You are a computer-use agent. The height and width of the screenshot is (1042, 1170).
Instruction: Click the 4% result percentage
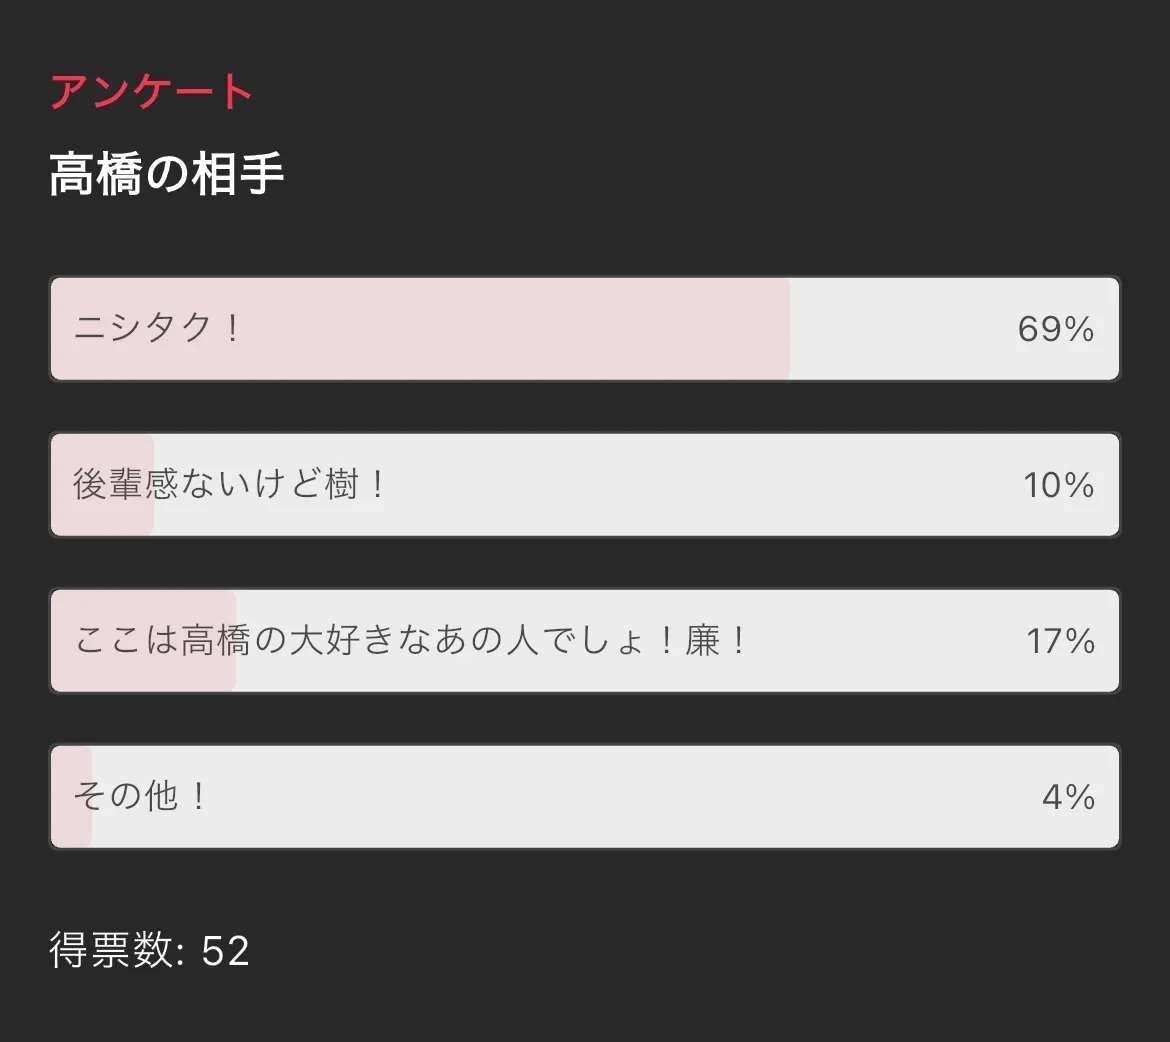(x=1068, y=797)
